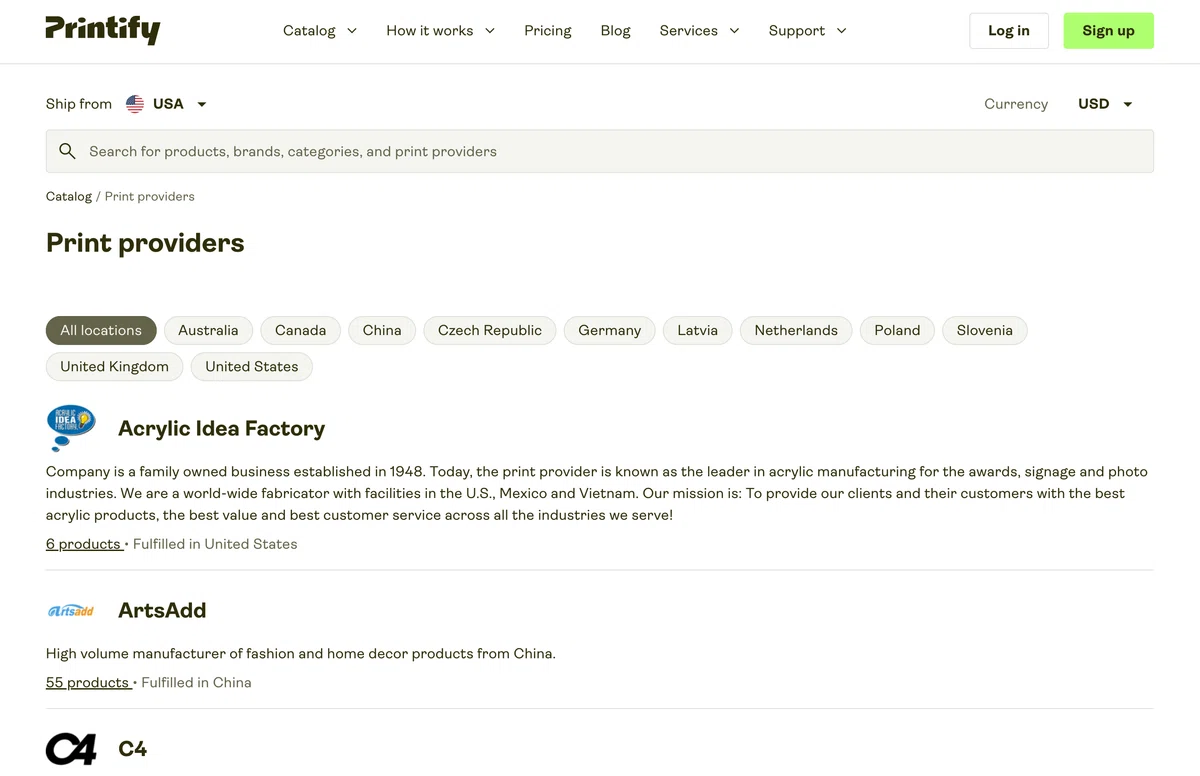This screenshot has width=1200, height=776.
Task: Filter providers by Germany
Action: [610, 330]
